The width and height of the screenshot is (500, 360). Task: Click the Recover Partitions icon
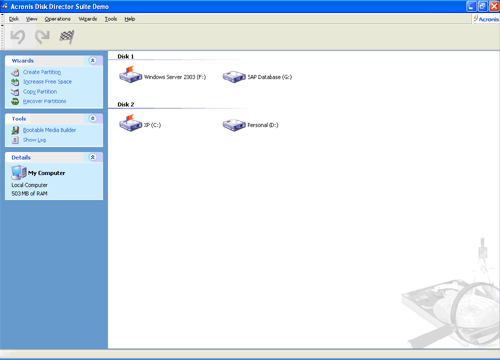tap(15, 101)
